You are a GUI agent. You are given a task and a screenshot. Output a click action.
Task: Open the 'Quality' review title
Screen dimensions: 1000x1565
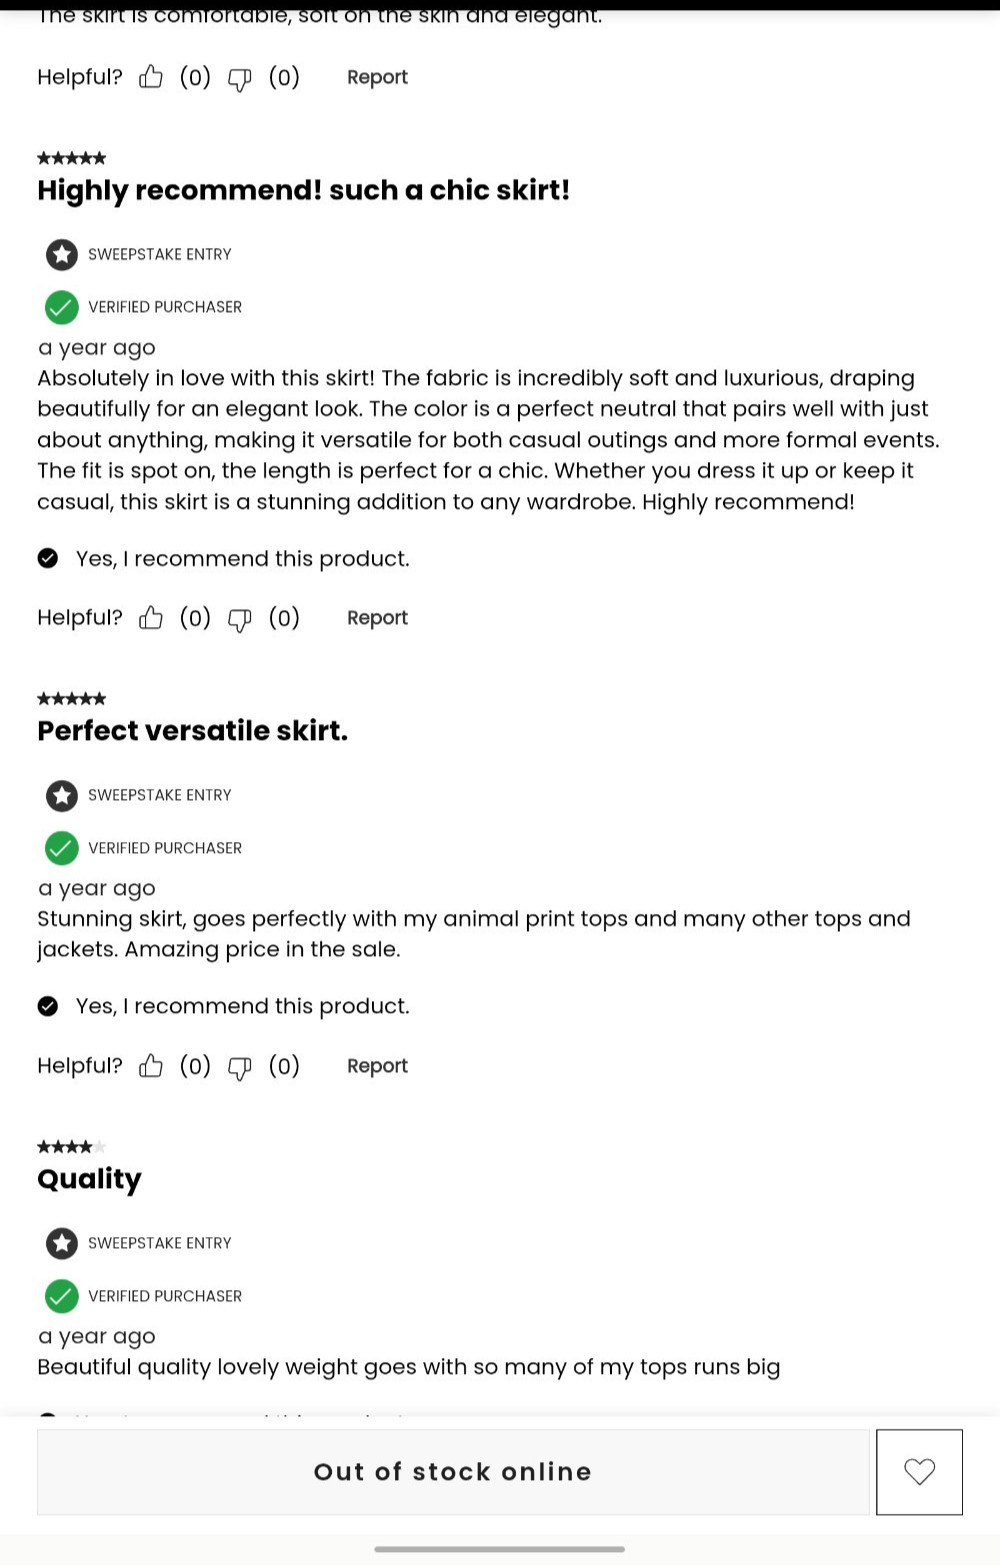(x=89, y=1179)
